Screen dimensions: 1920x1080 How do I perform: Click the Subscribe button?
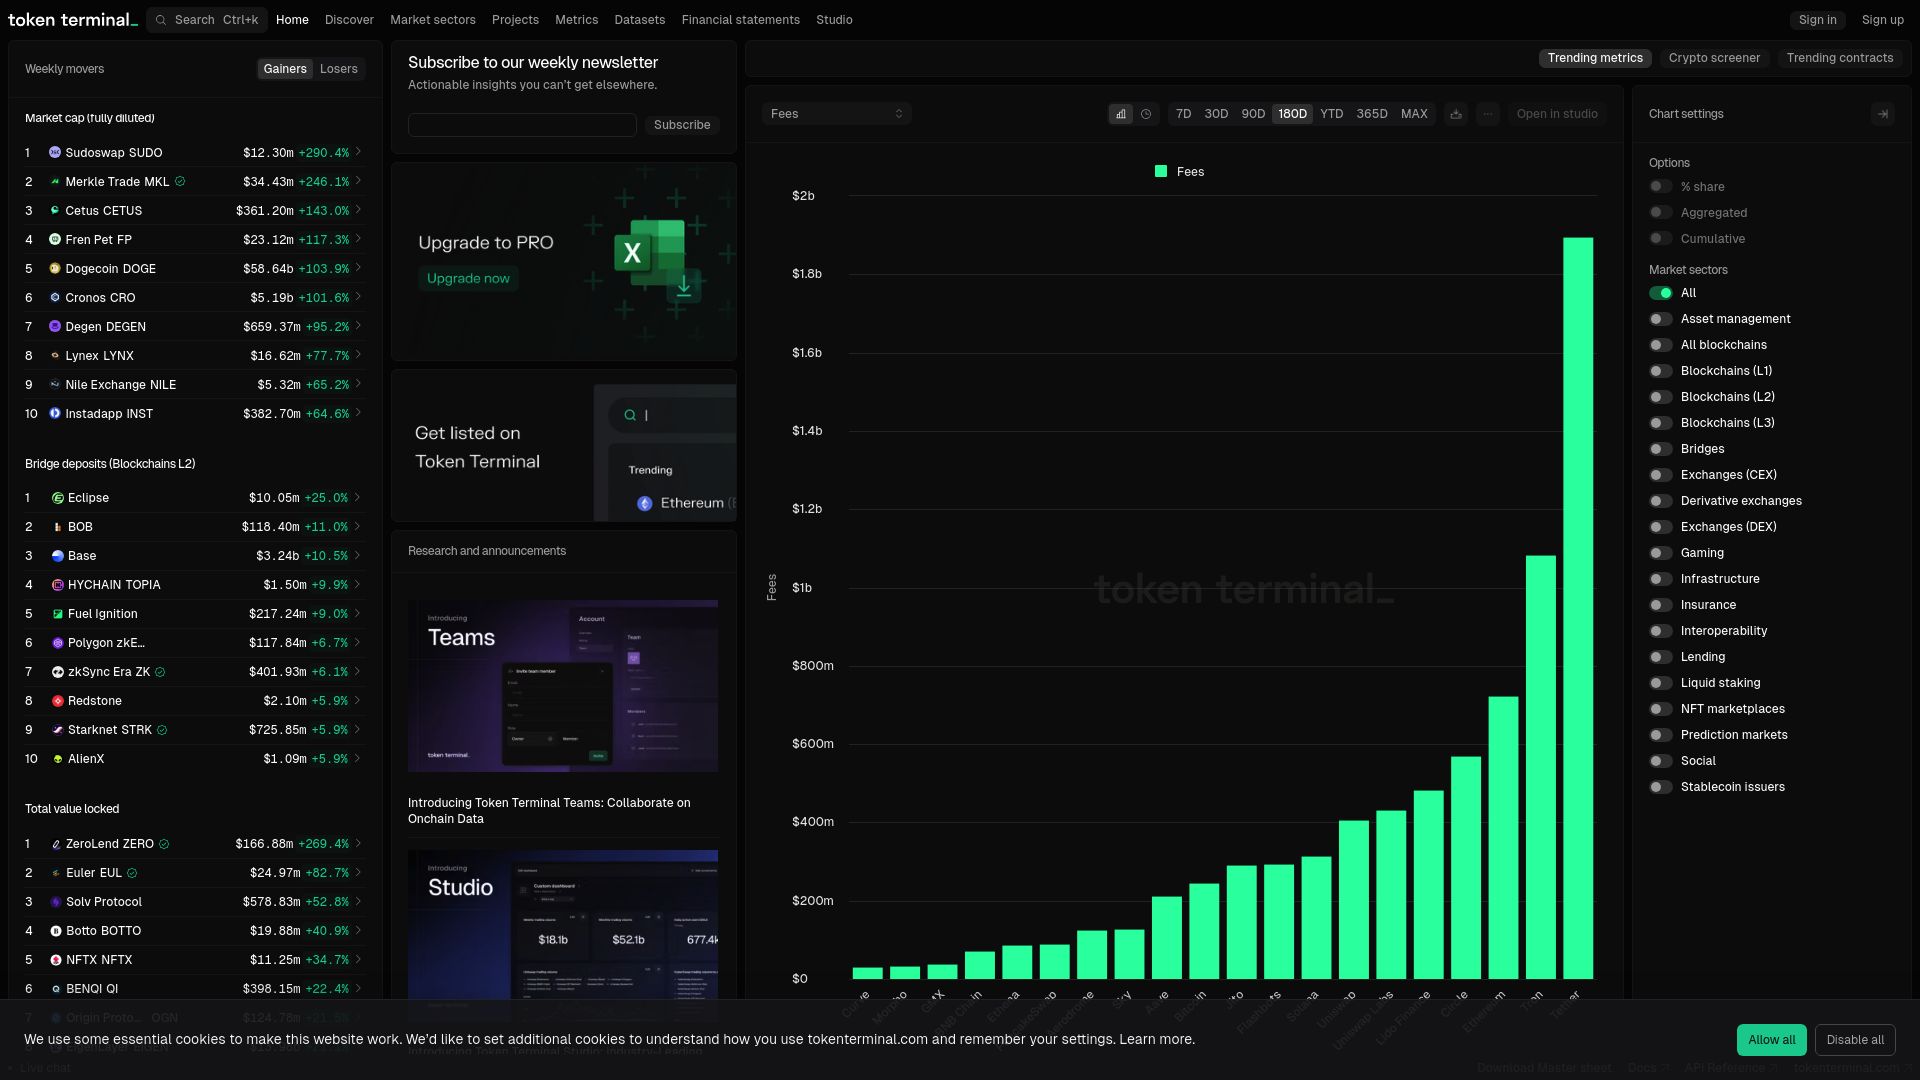pos(682,125)
